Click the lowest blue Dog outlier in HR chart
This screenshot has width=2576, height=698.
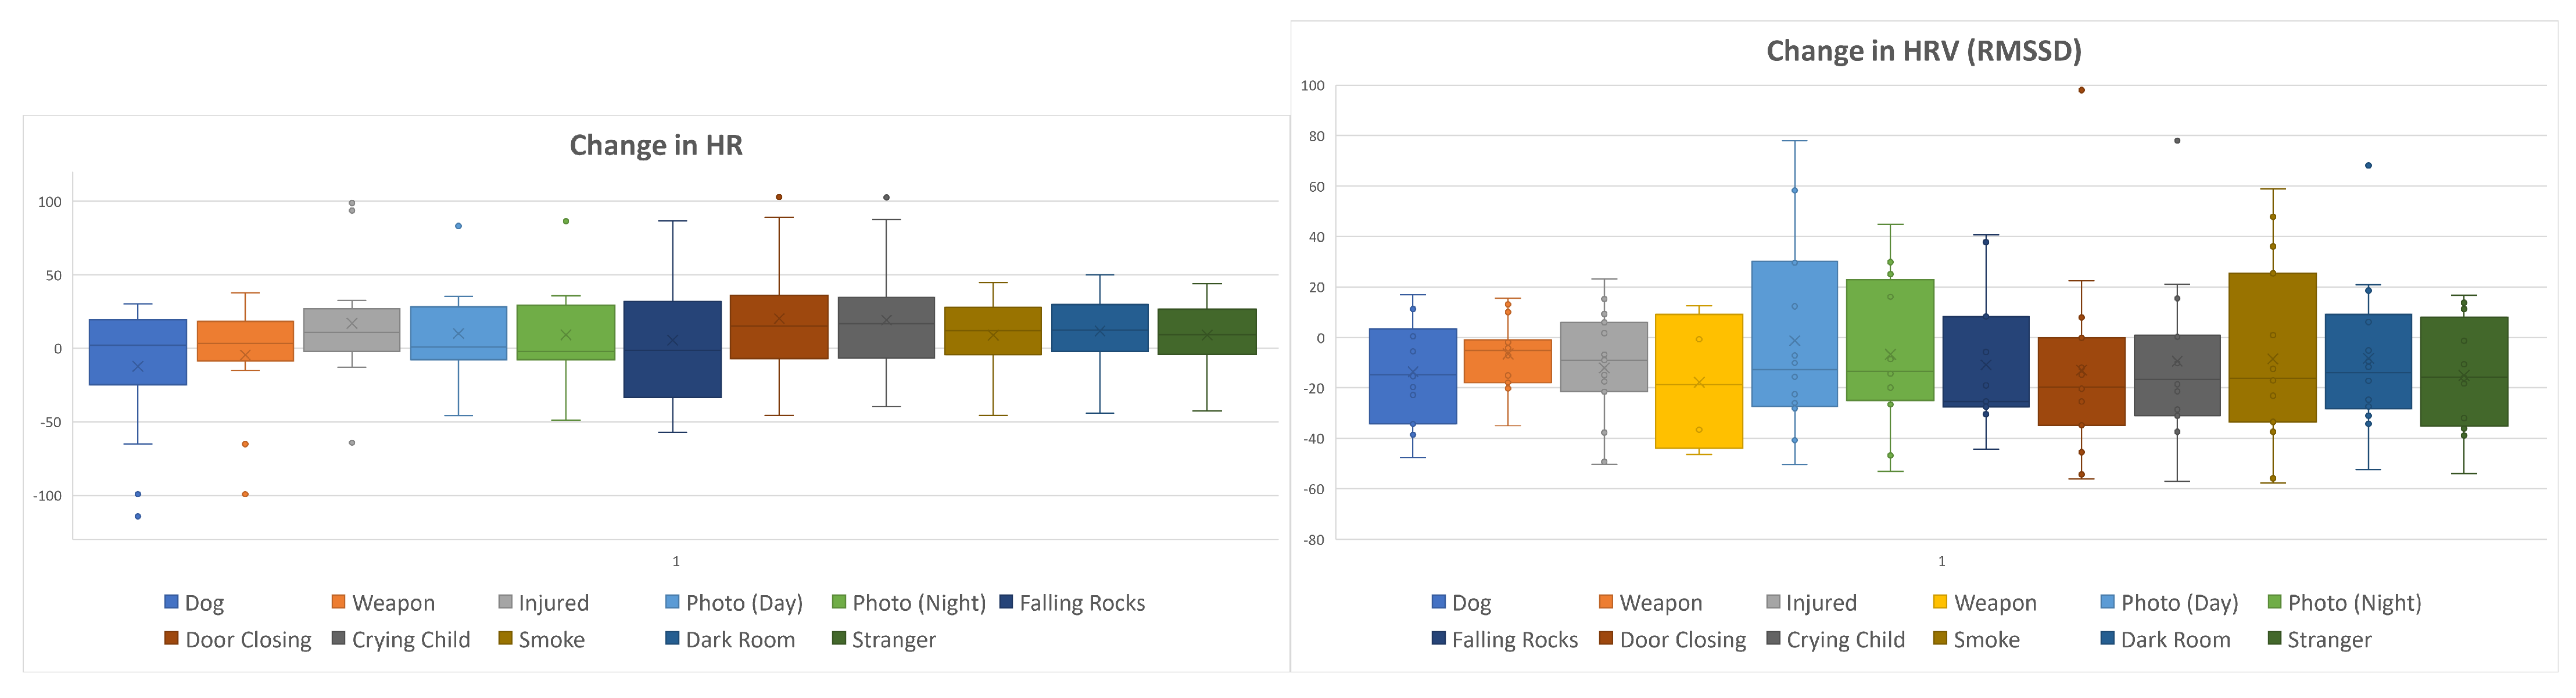[x=138, y=516]
